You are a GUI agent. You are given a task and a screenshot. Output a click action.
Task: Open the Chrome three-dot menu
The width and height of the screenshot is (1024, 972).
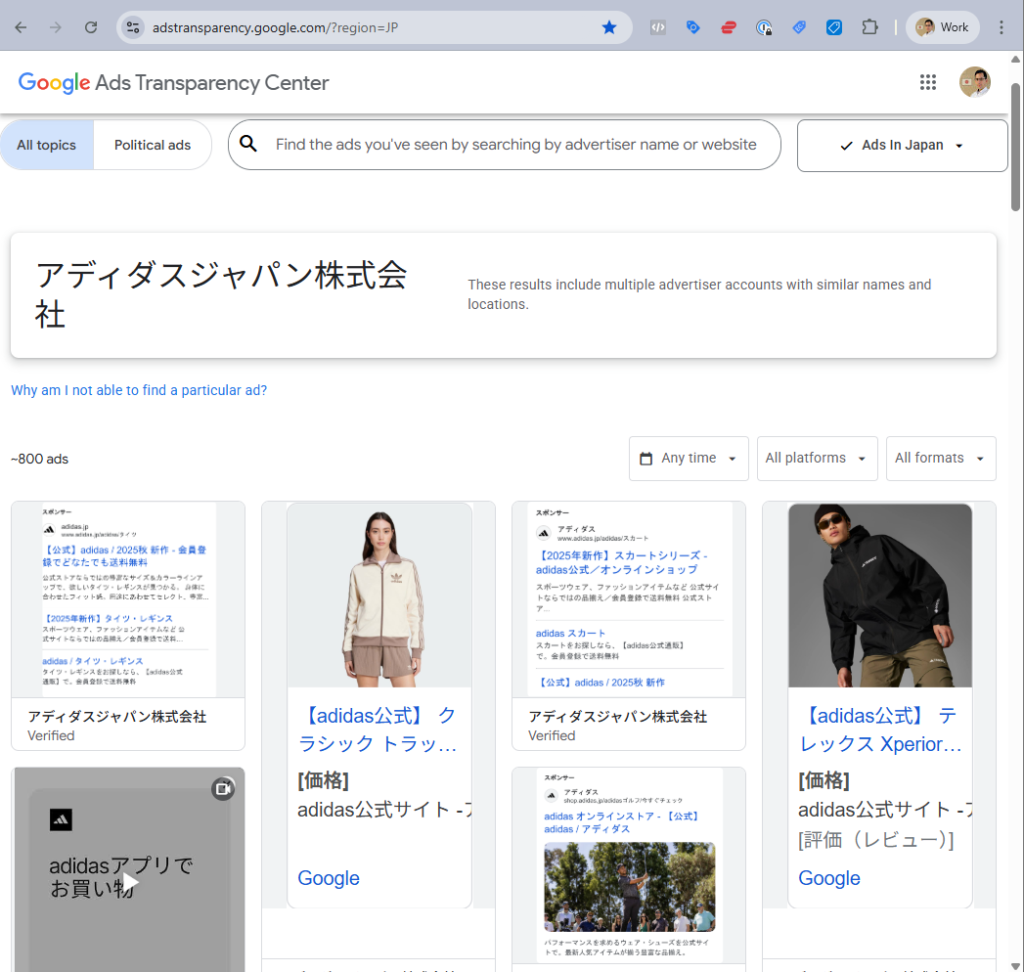pos(1001,27)
